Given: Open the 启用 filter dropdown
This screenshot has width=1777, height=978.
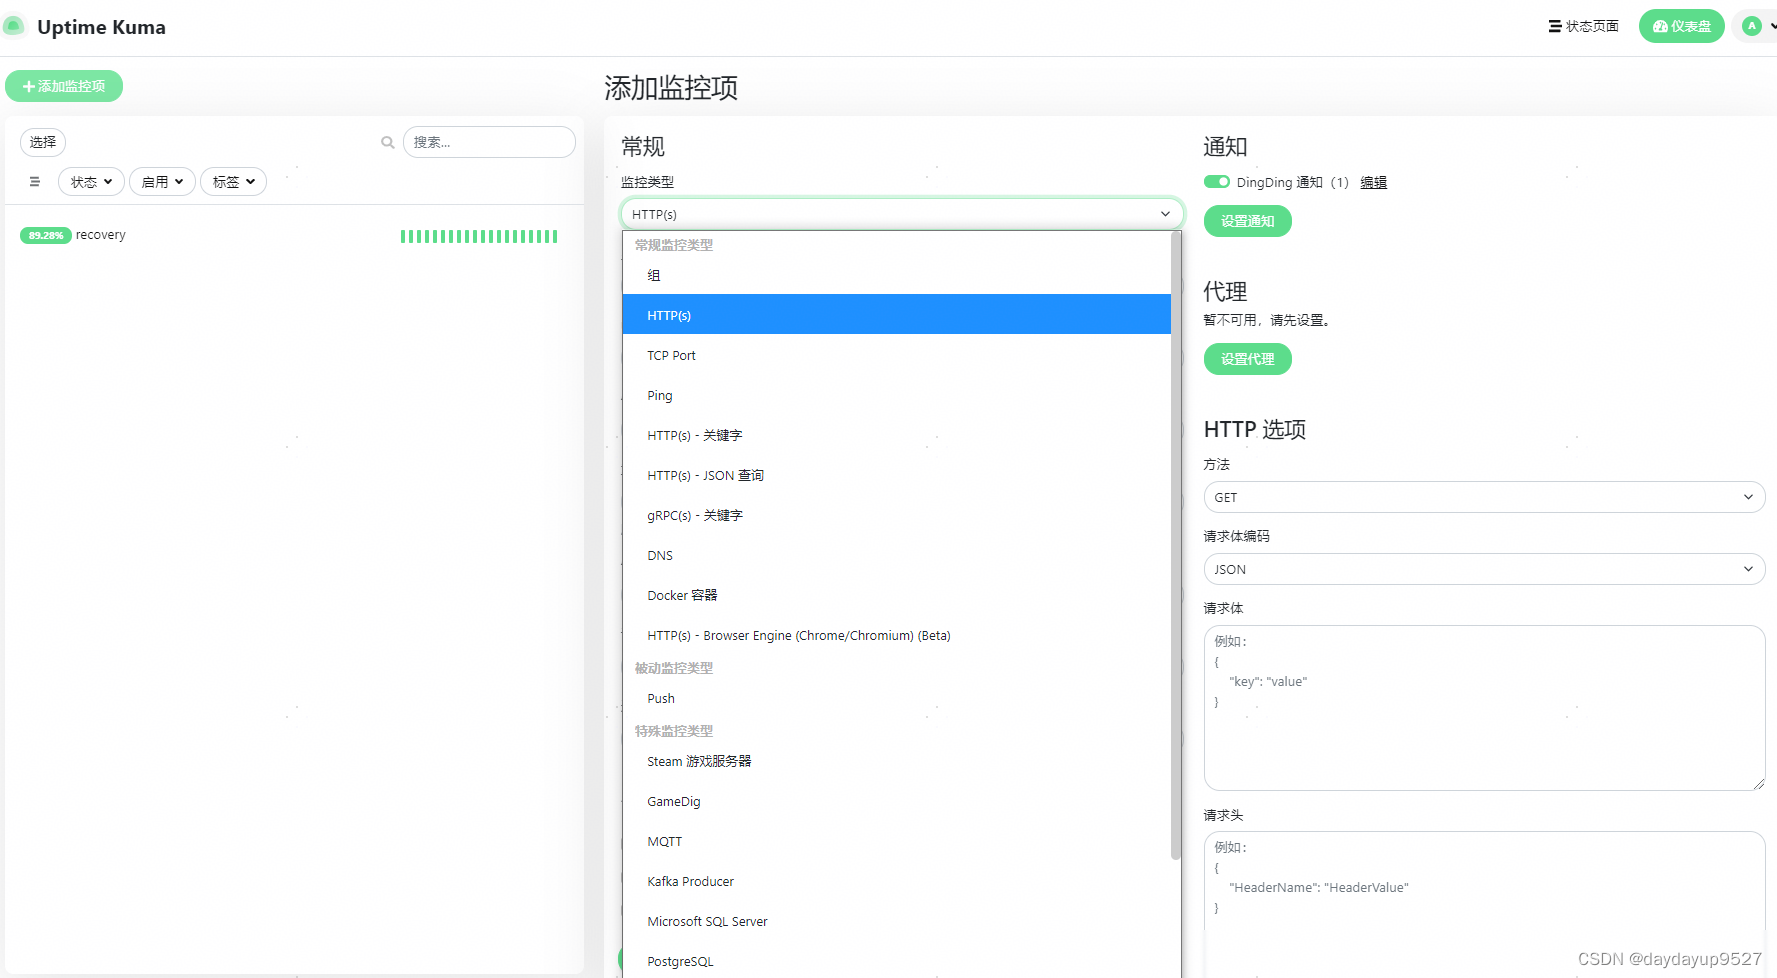Looking at the screenshot, I should [162, 182].
